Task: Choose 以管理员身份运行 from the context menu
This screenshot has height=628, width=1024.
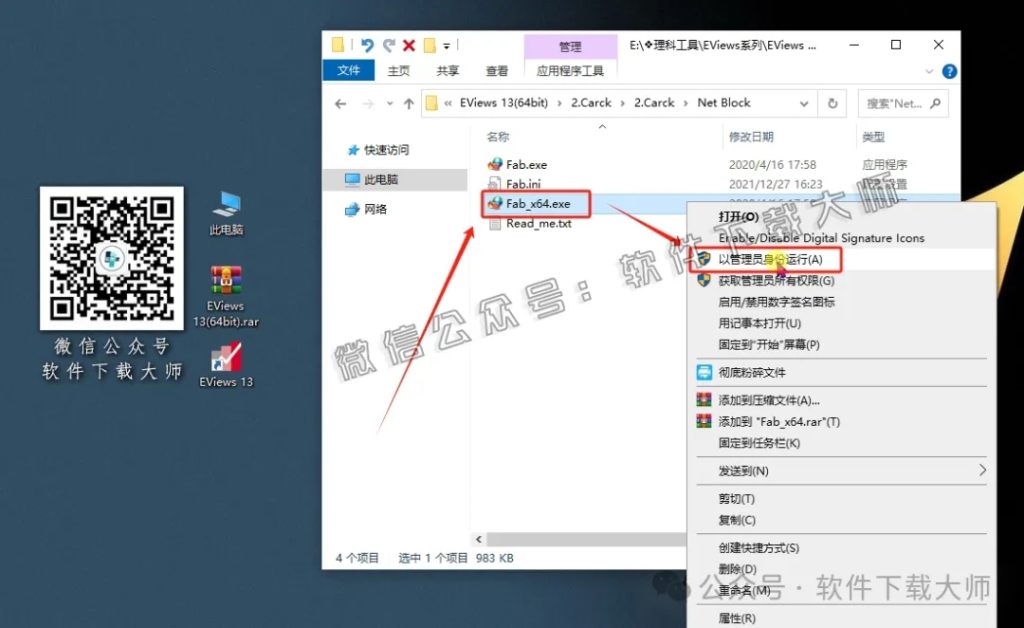Action: [x=770, y=259]
